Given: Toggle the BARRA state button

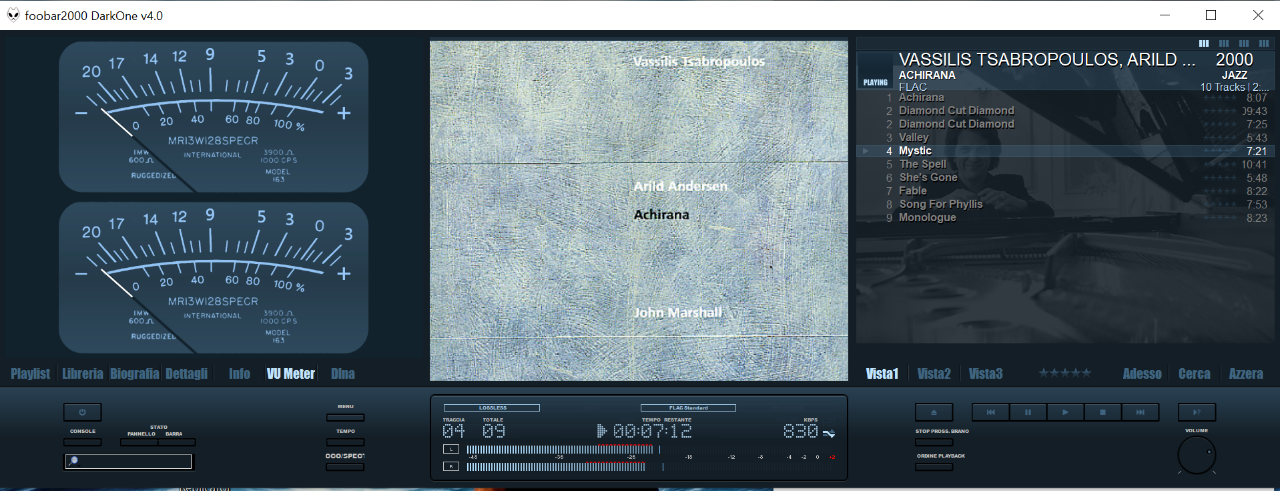Looking at the screenshot, I should (x=177, y=442).
